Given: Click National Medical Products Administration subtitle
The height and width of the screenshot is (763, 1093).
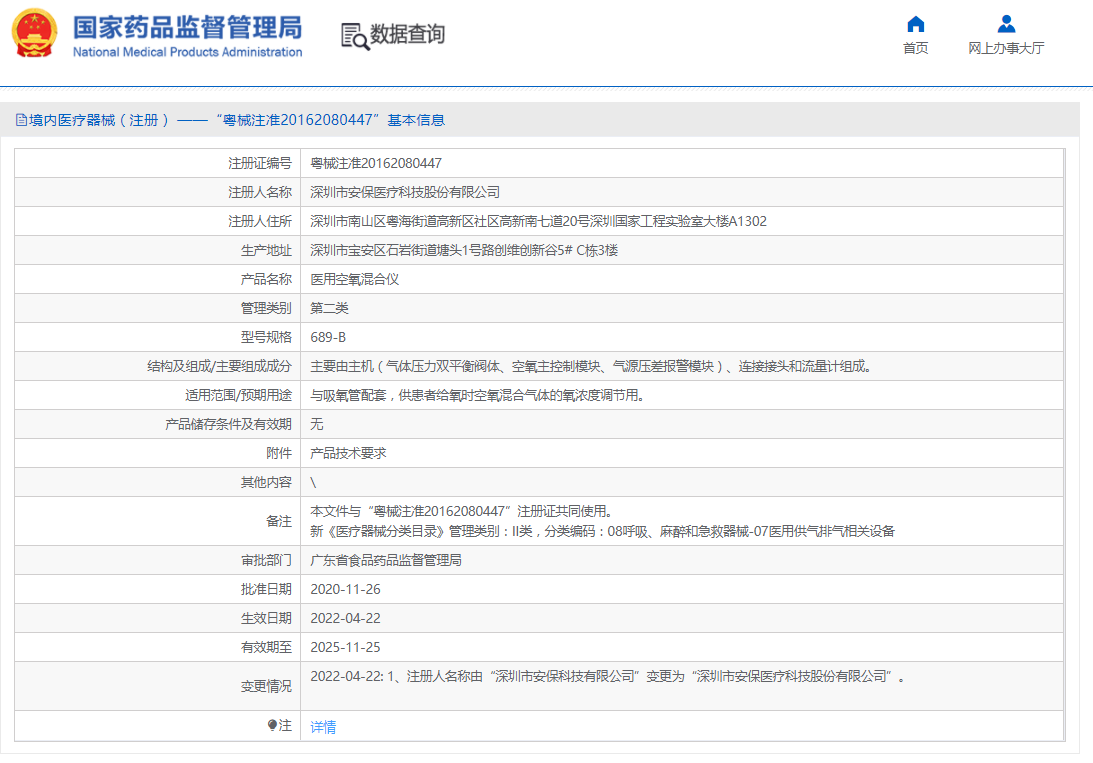Looking at the screenshot, I should tap(188, 52).
